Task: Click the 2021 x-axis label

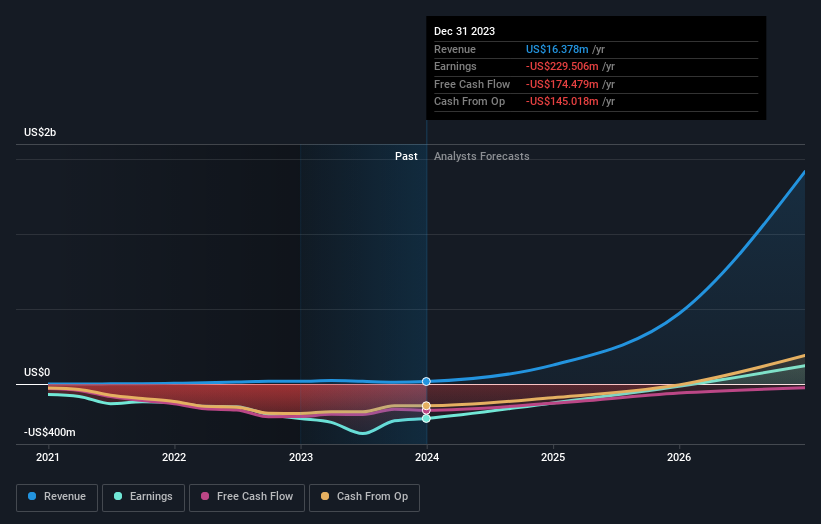Action: [x=48, y=457]
